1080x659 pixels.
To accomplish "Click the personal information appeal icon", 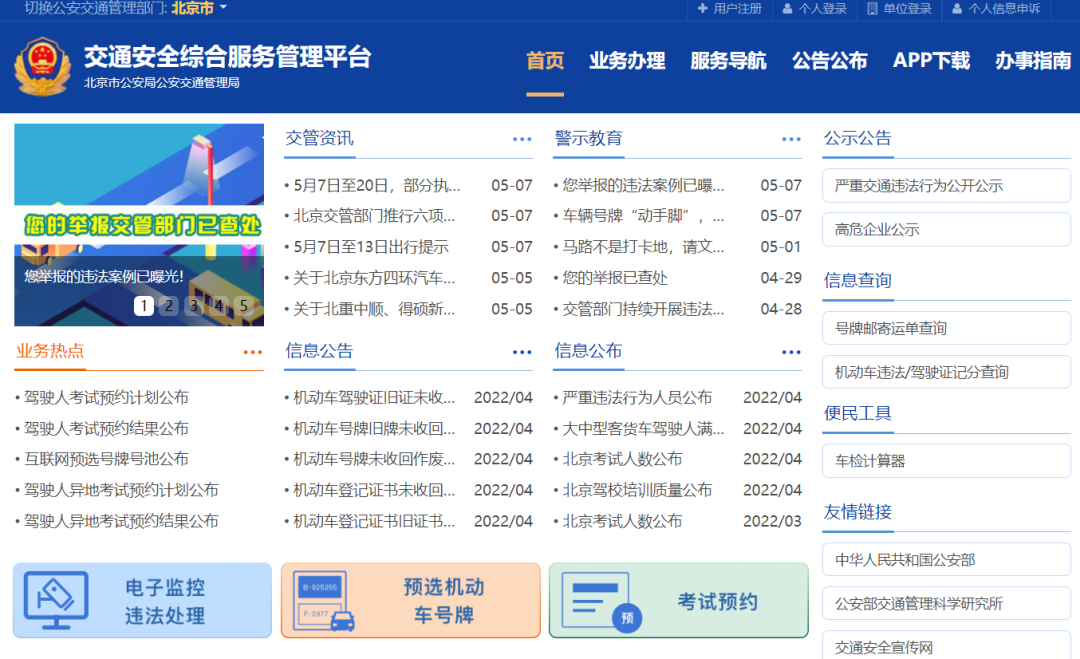I will click(x=957, y=9).
